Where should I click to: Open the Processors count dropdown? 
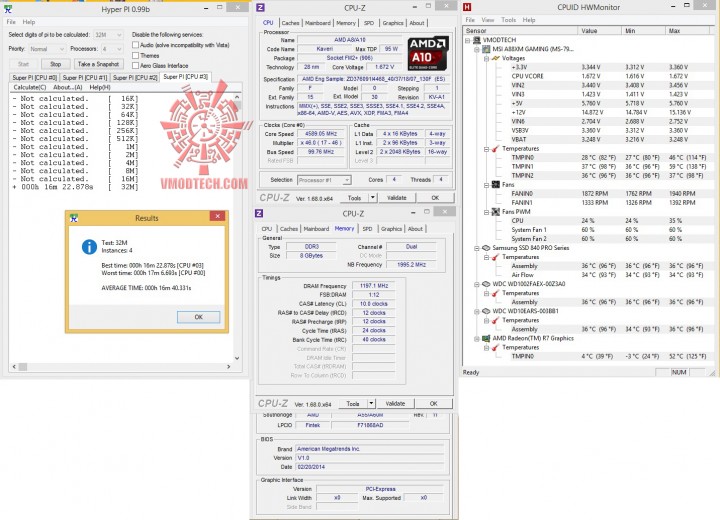point(112,49)
